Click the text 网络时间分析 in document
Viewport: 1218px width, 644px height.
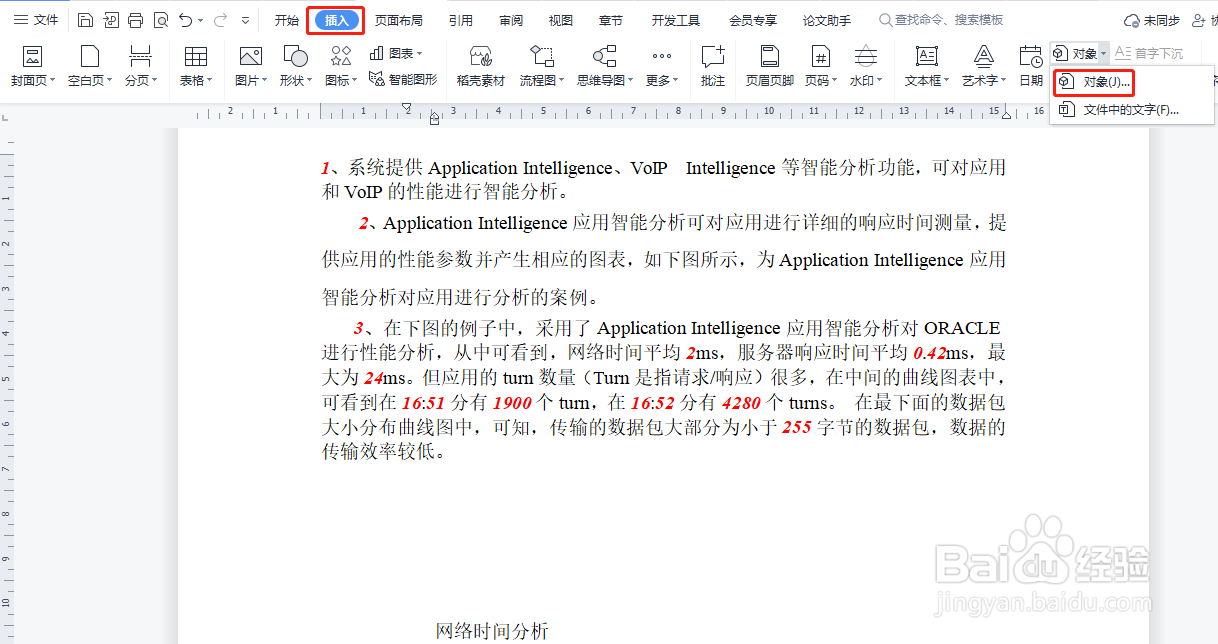(x=492, y=631)
